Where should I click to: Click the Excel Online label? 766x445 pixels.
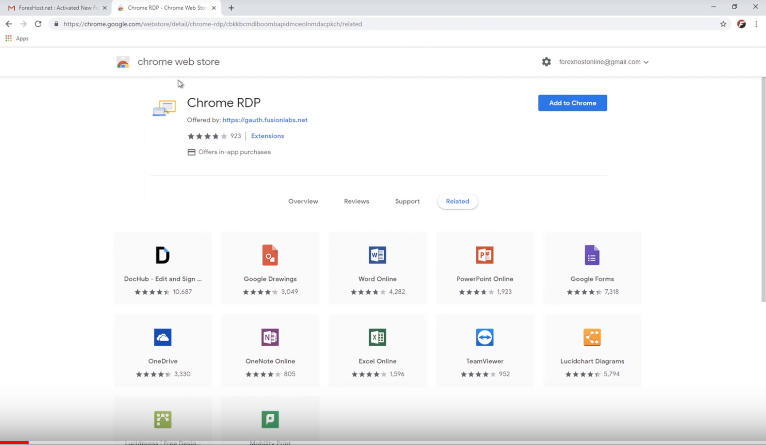[377, 361]
